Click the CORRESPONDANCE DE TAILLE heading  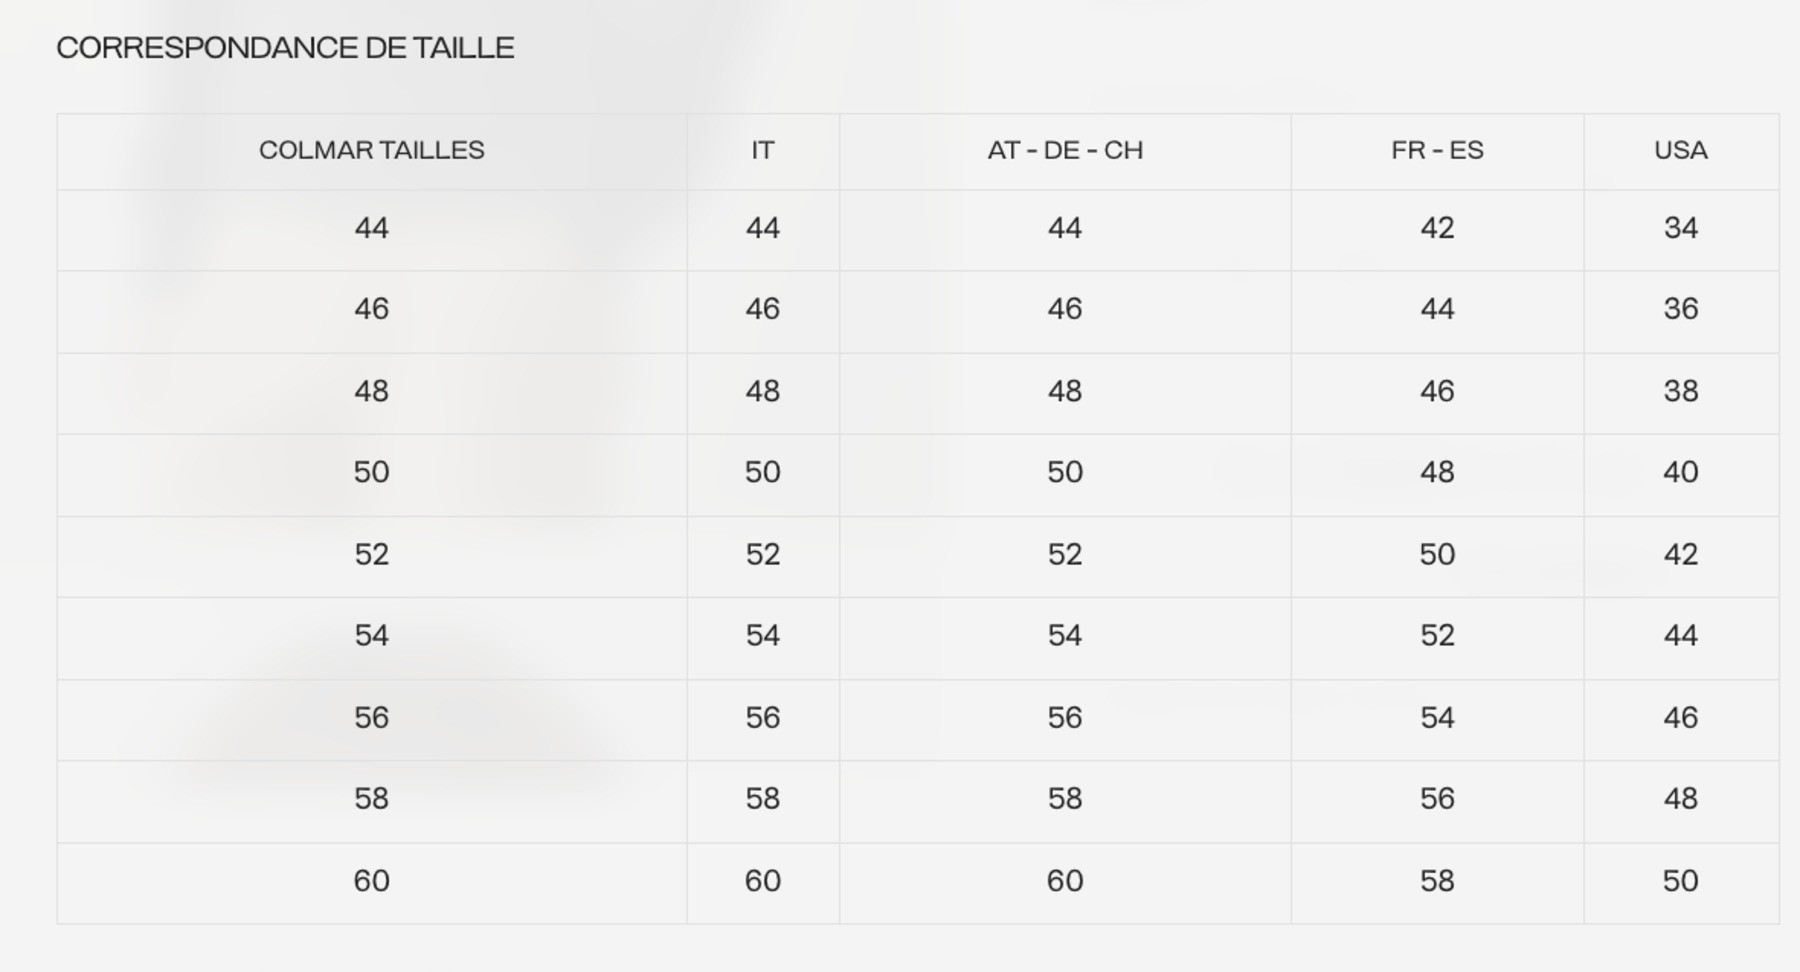[x=285, y=48]
